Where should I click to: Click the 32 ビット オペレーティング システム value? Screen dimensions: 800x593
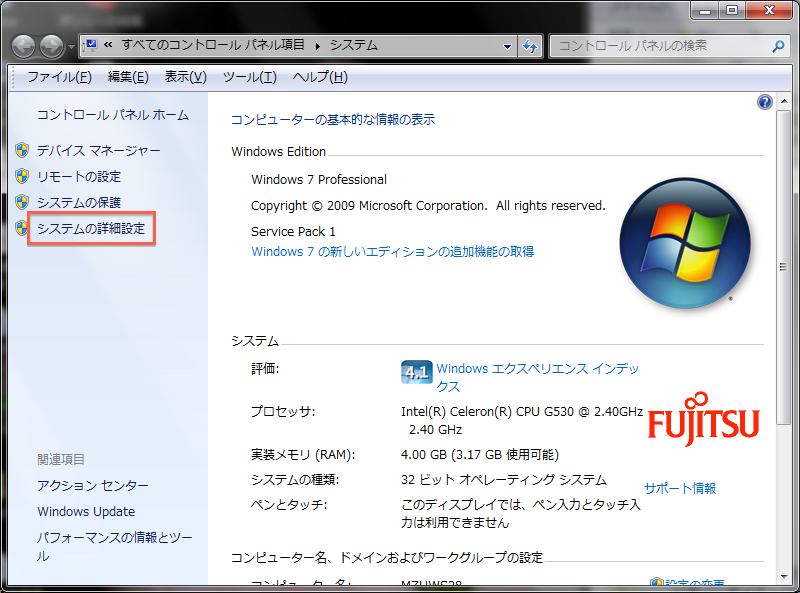pos(504,480)
